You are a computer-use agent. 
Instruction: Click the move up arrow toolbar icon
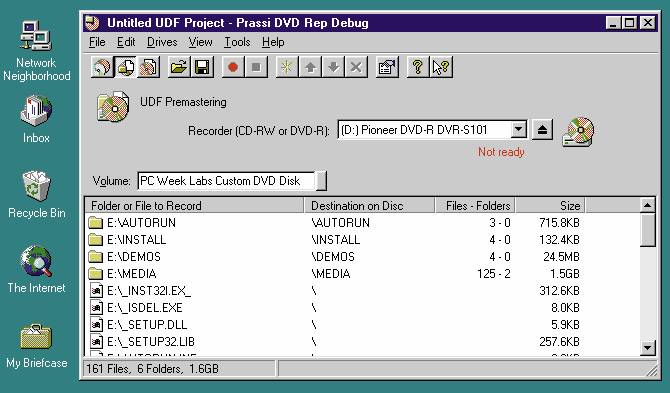[x=310, y=67]
